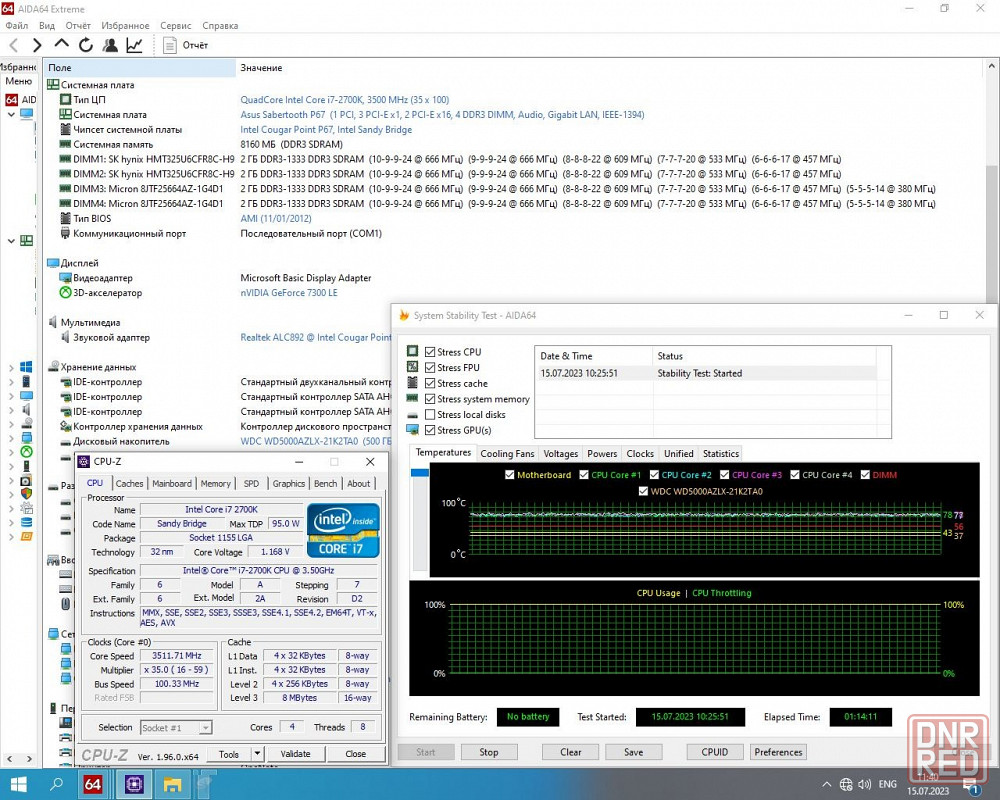Click the AIDA64 vertical scrollbar up arrow
This screenshot has width=1000, height=800.
(x=992, y=66)
